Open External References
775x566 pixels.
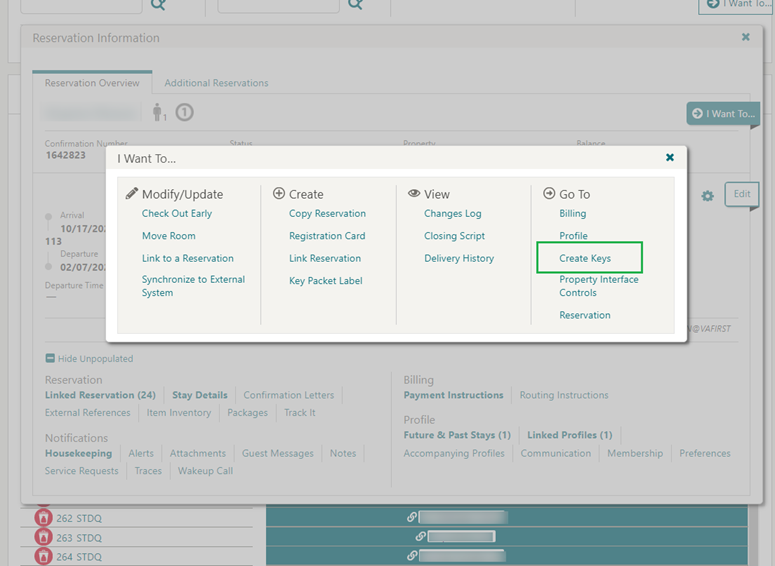click(87, 412)
